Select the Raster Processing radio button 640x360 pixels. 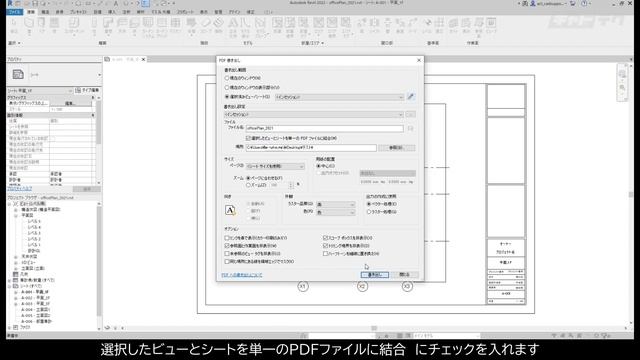pos(369,212)
